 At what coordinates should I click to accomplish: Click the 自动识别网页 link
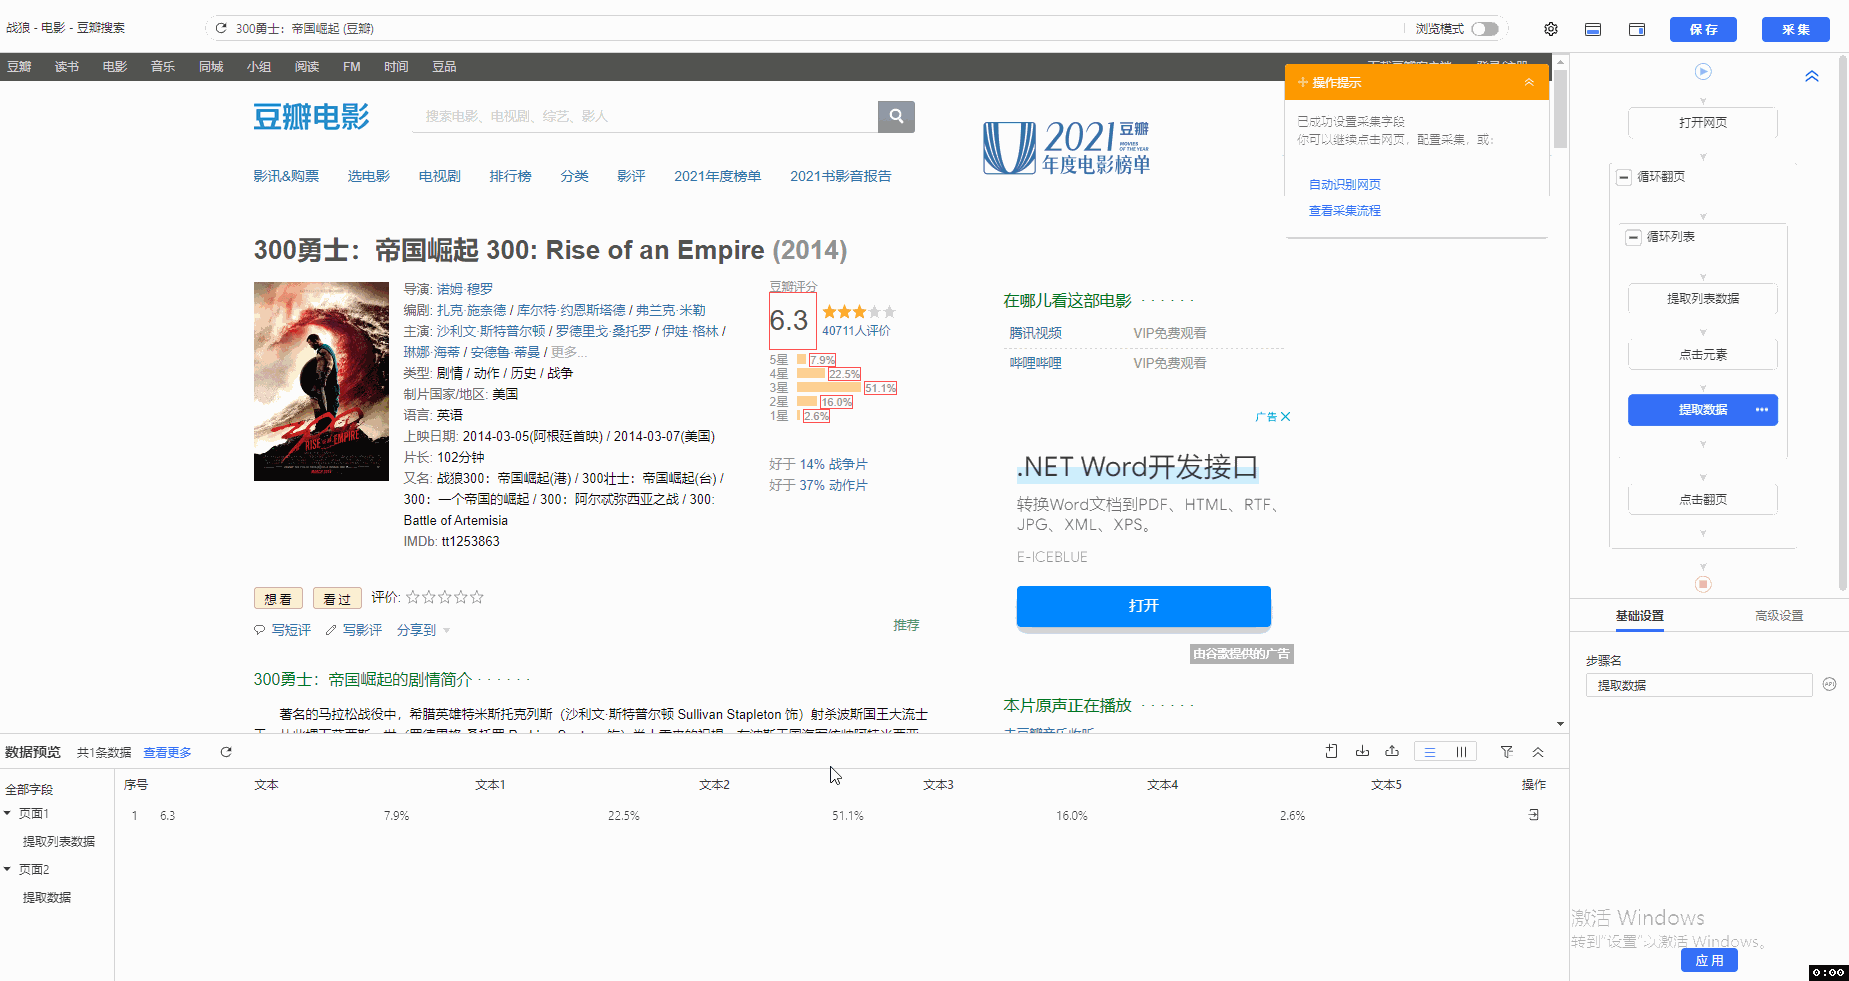(x=1345, y=184)
